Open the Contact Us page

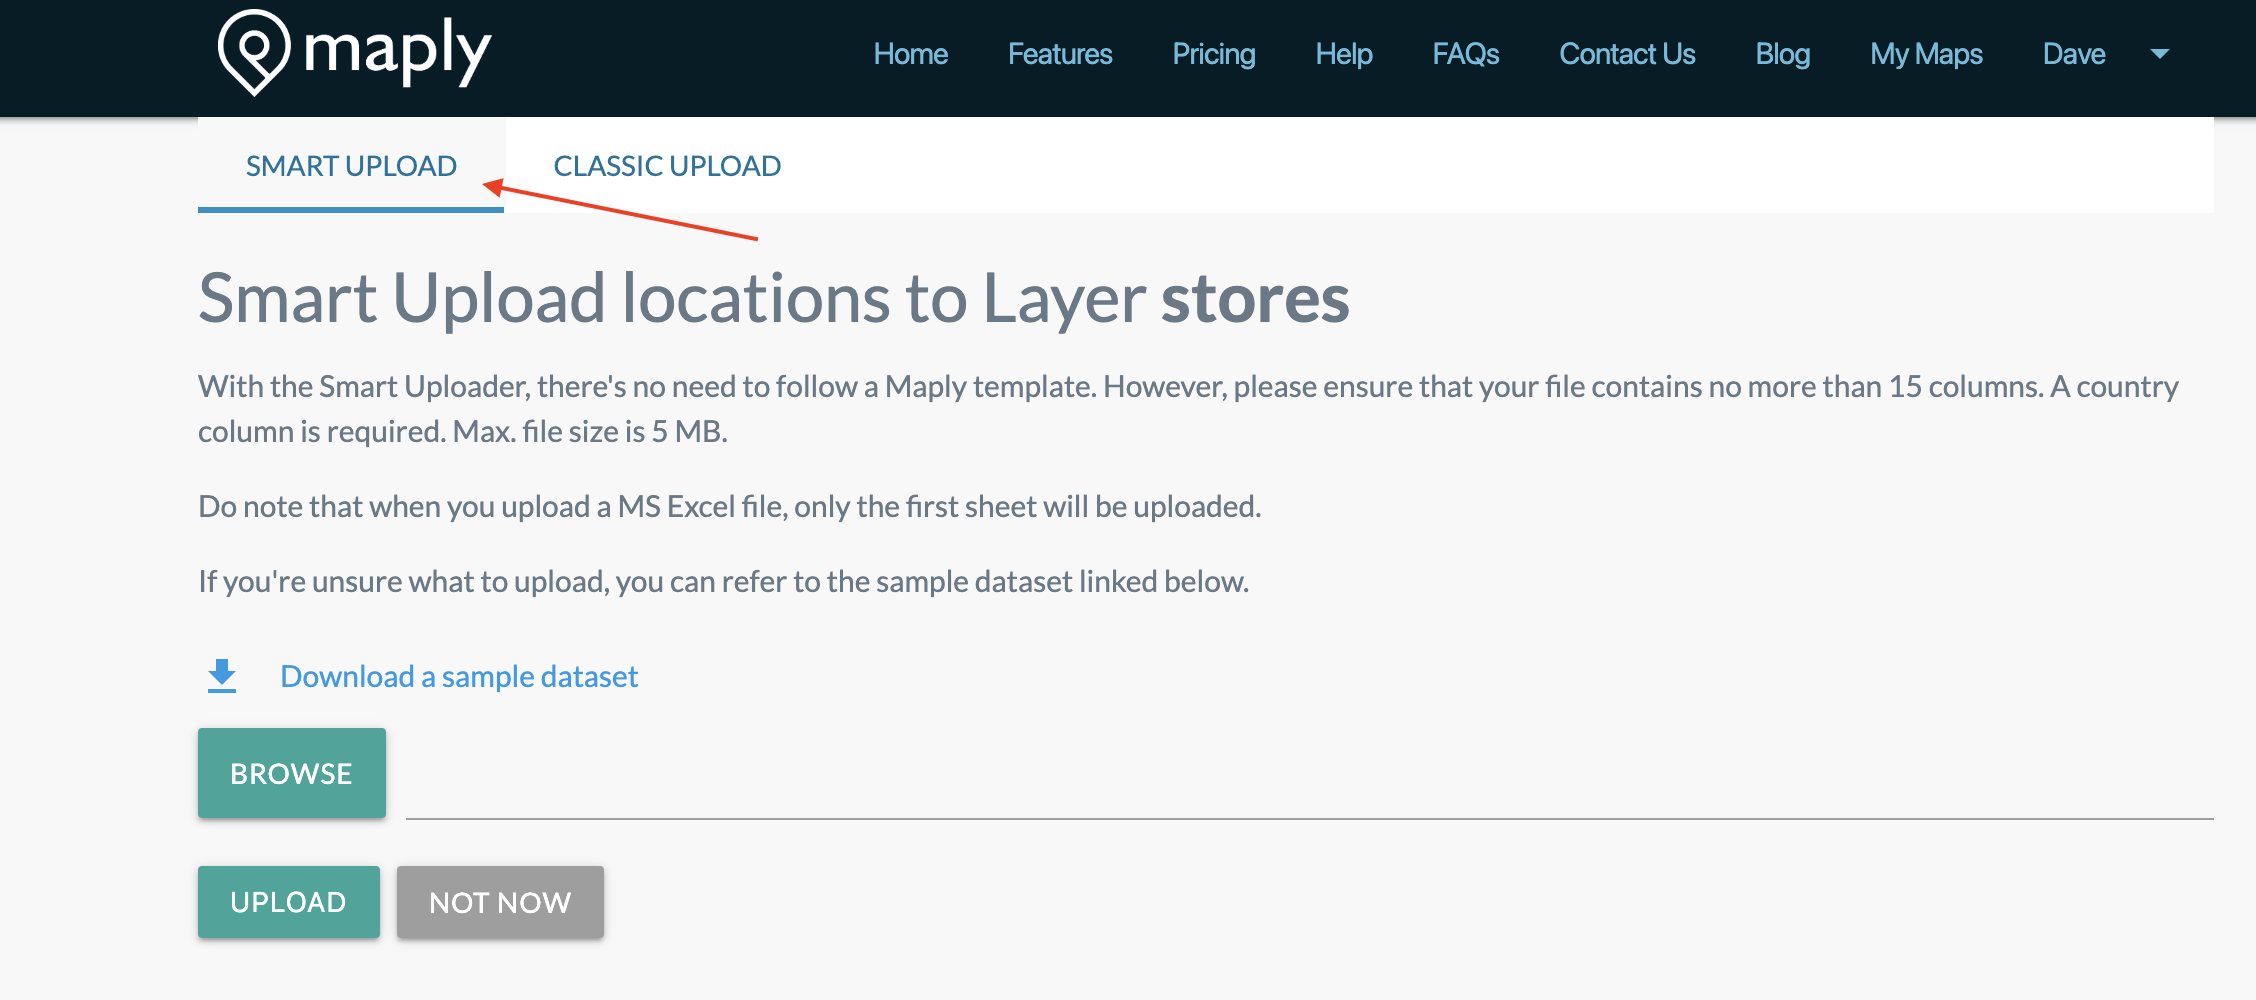(x=1627, y=54)
